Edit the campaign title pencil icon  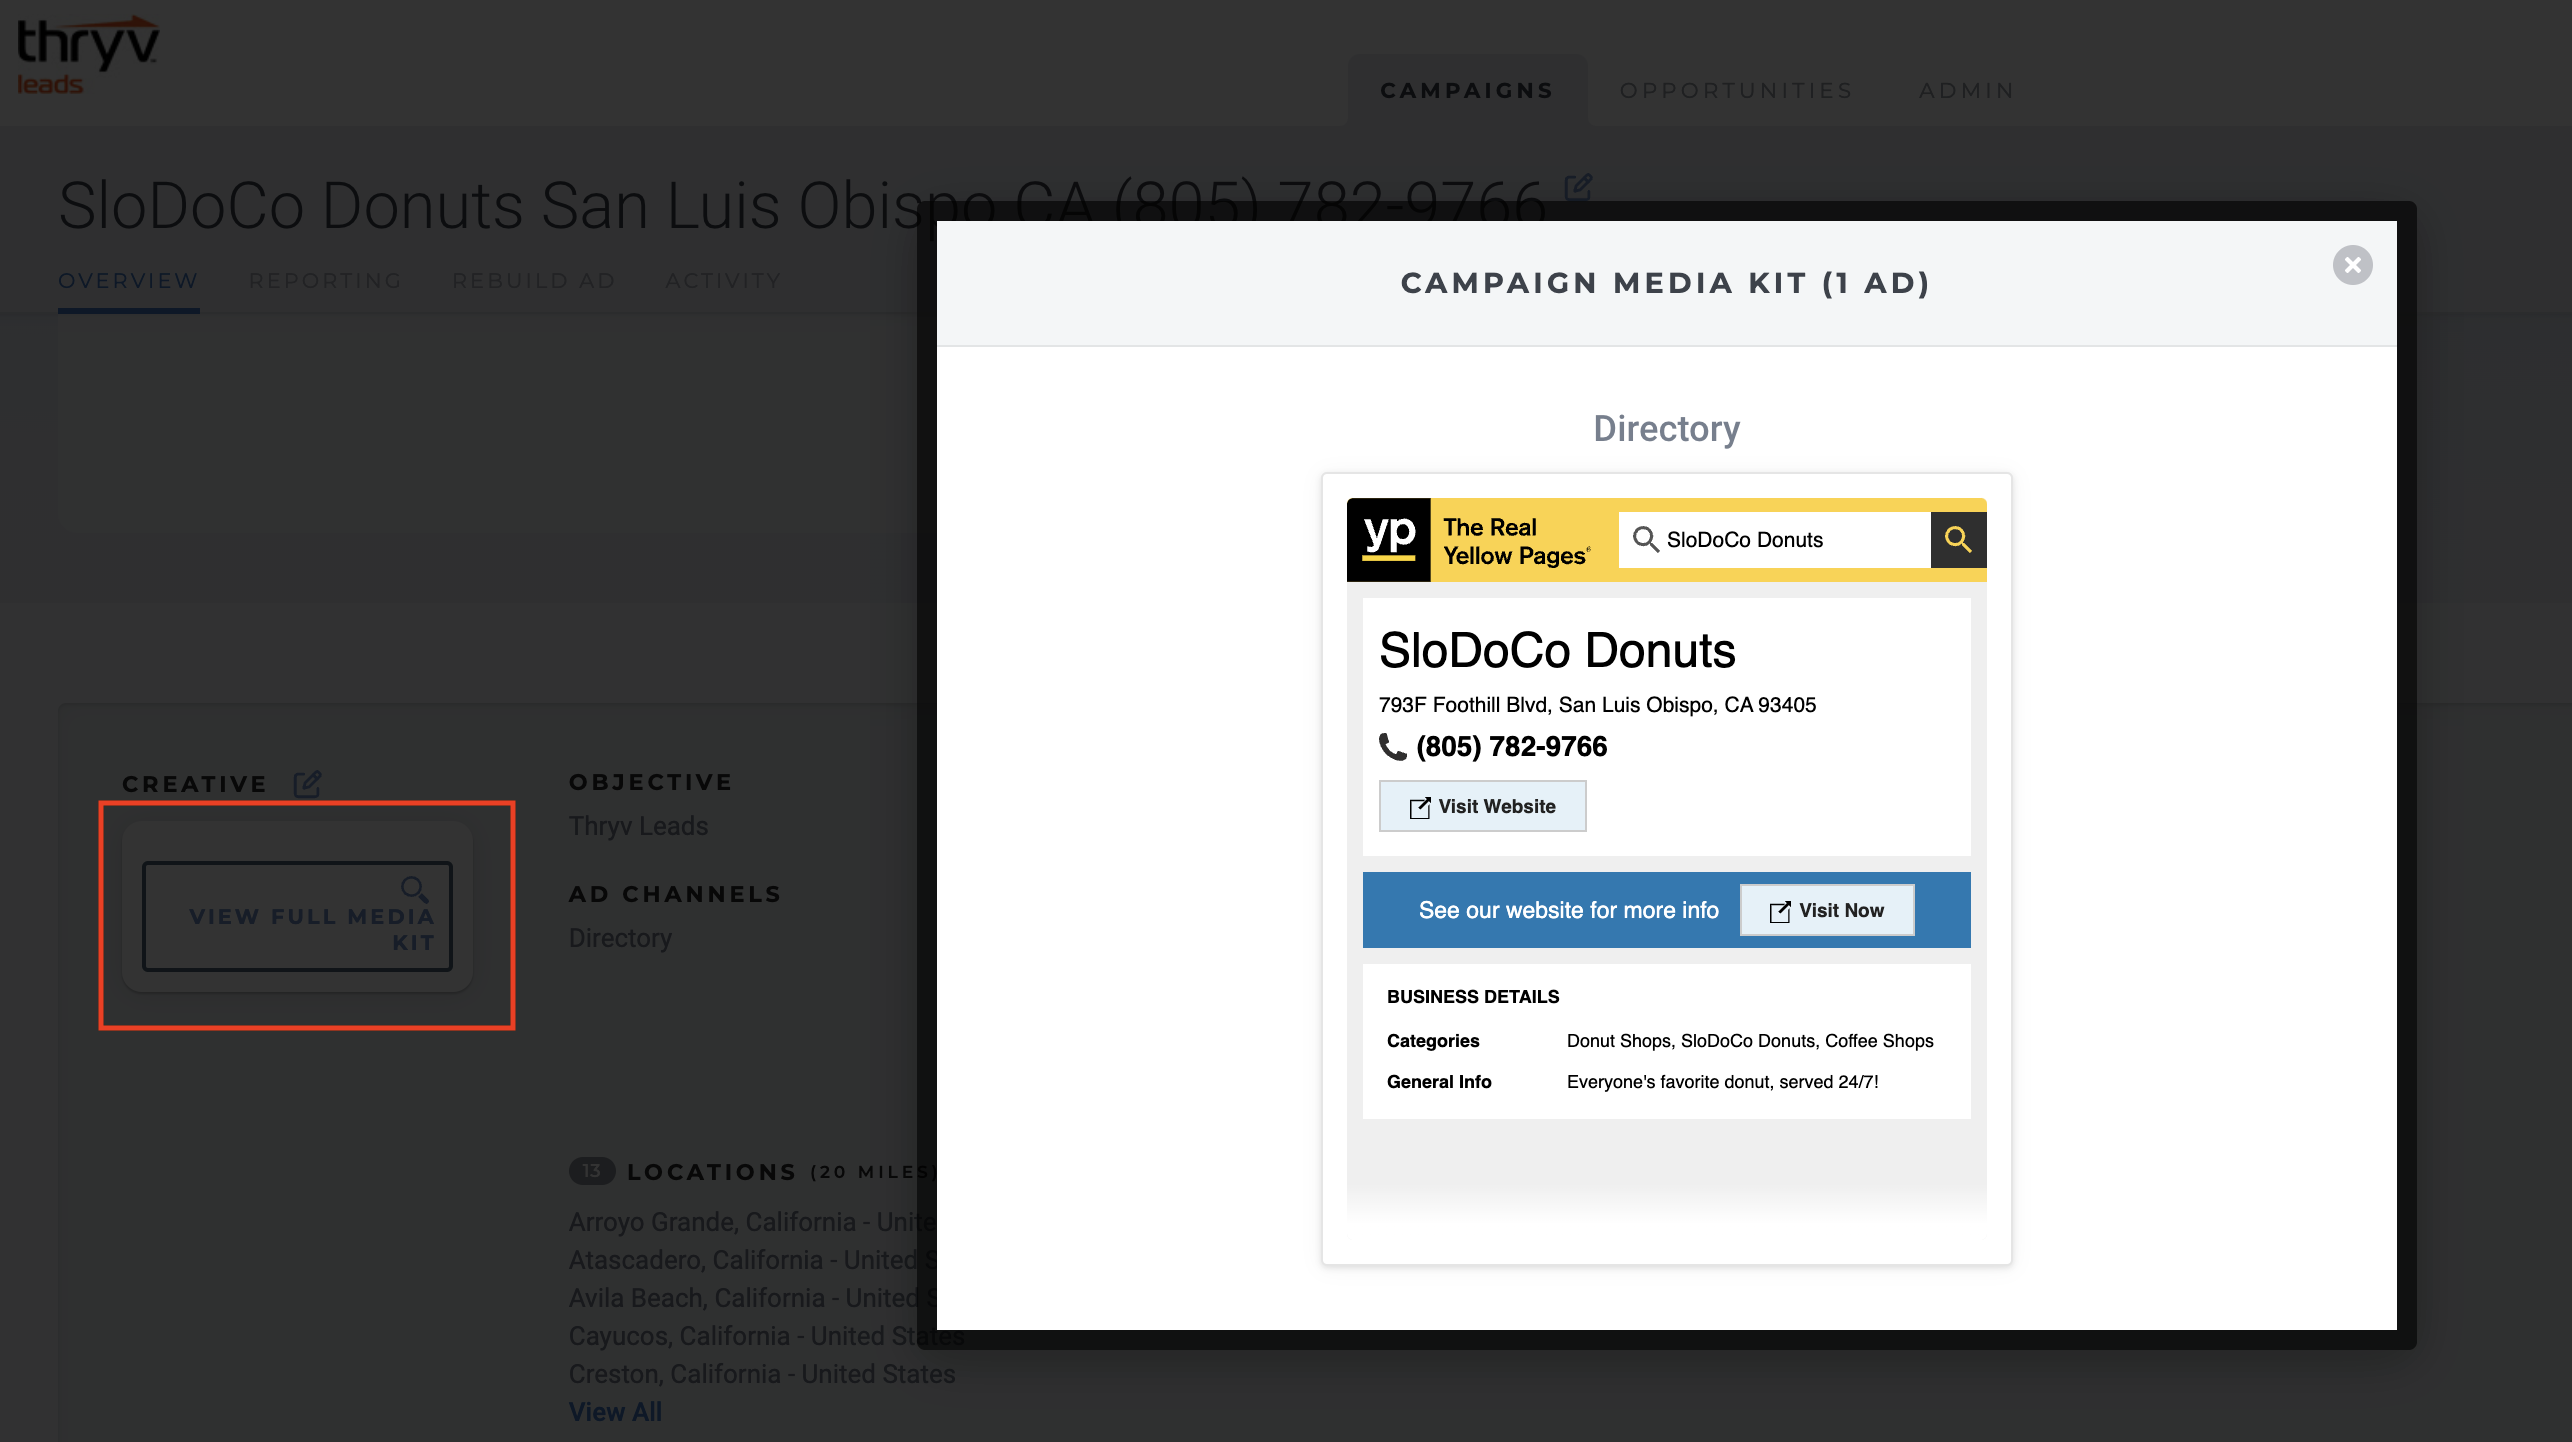pyautogui.click(x=1578, y=187)
